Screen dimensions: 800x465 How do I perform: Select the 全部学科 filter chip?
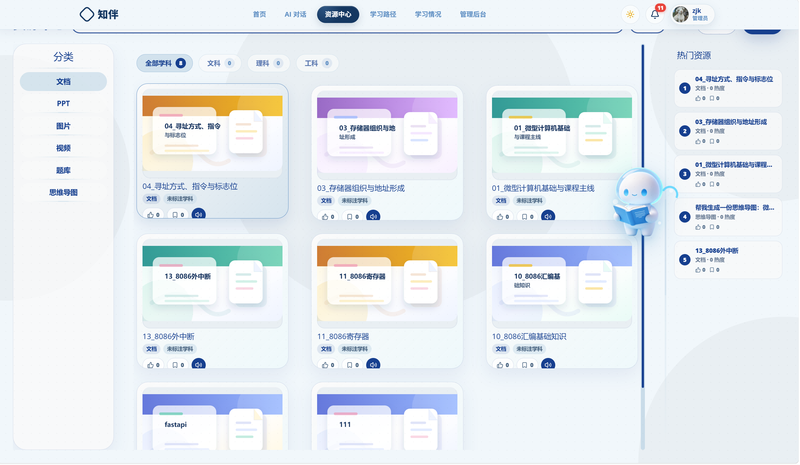[x=164, y=63]
